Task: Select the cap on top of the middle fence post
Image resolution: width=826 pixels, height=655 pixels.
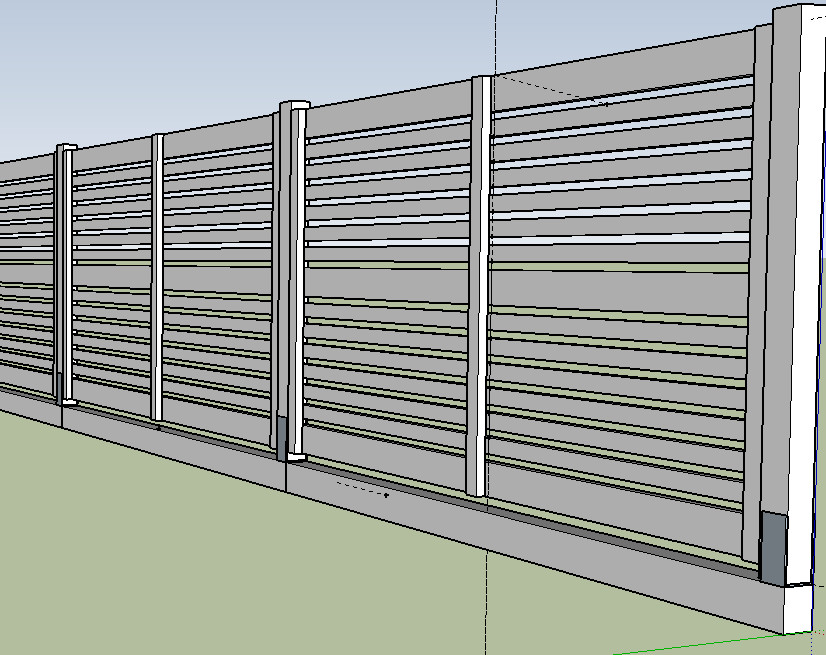Action: (x=294, y=105)
